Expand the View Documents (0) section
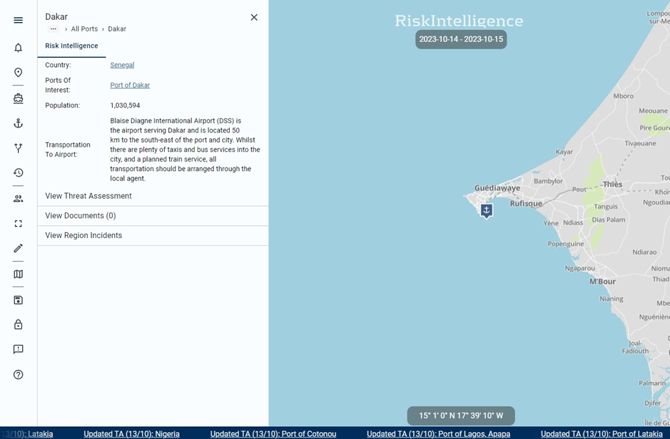670x439 pixels. click(153, 216)
